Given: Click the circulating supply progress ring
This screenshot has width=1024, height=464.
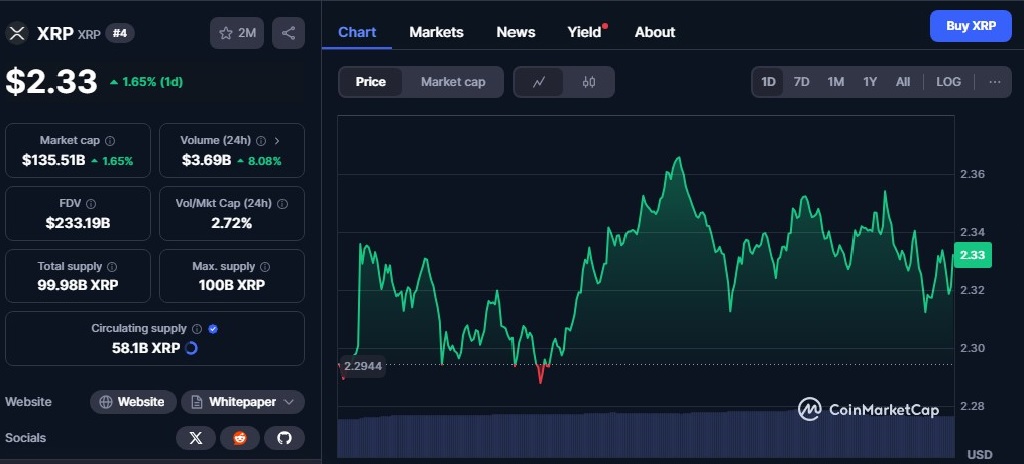Looking at the screenshot, I should tap(191, 348).
